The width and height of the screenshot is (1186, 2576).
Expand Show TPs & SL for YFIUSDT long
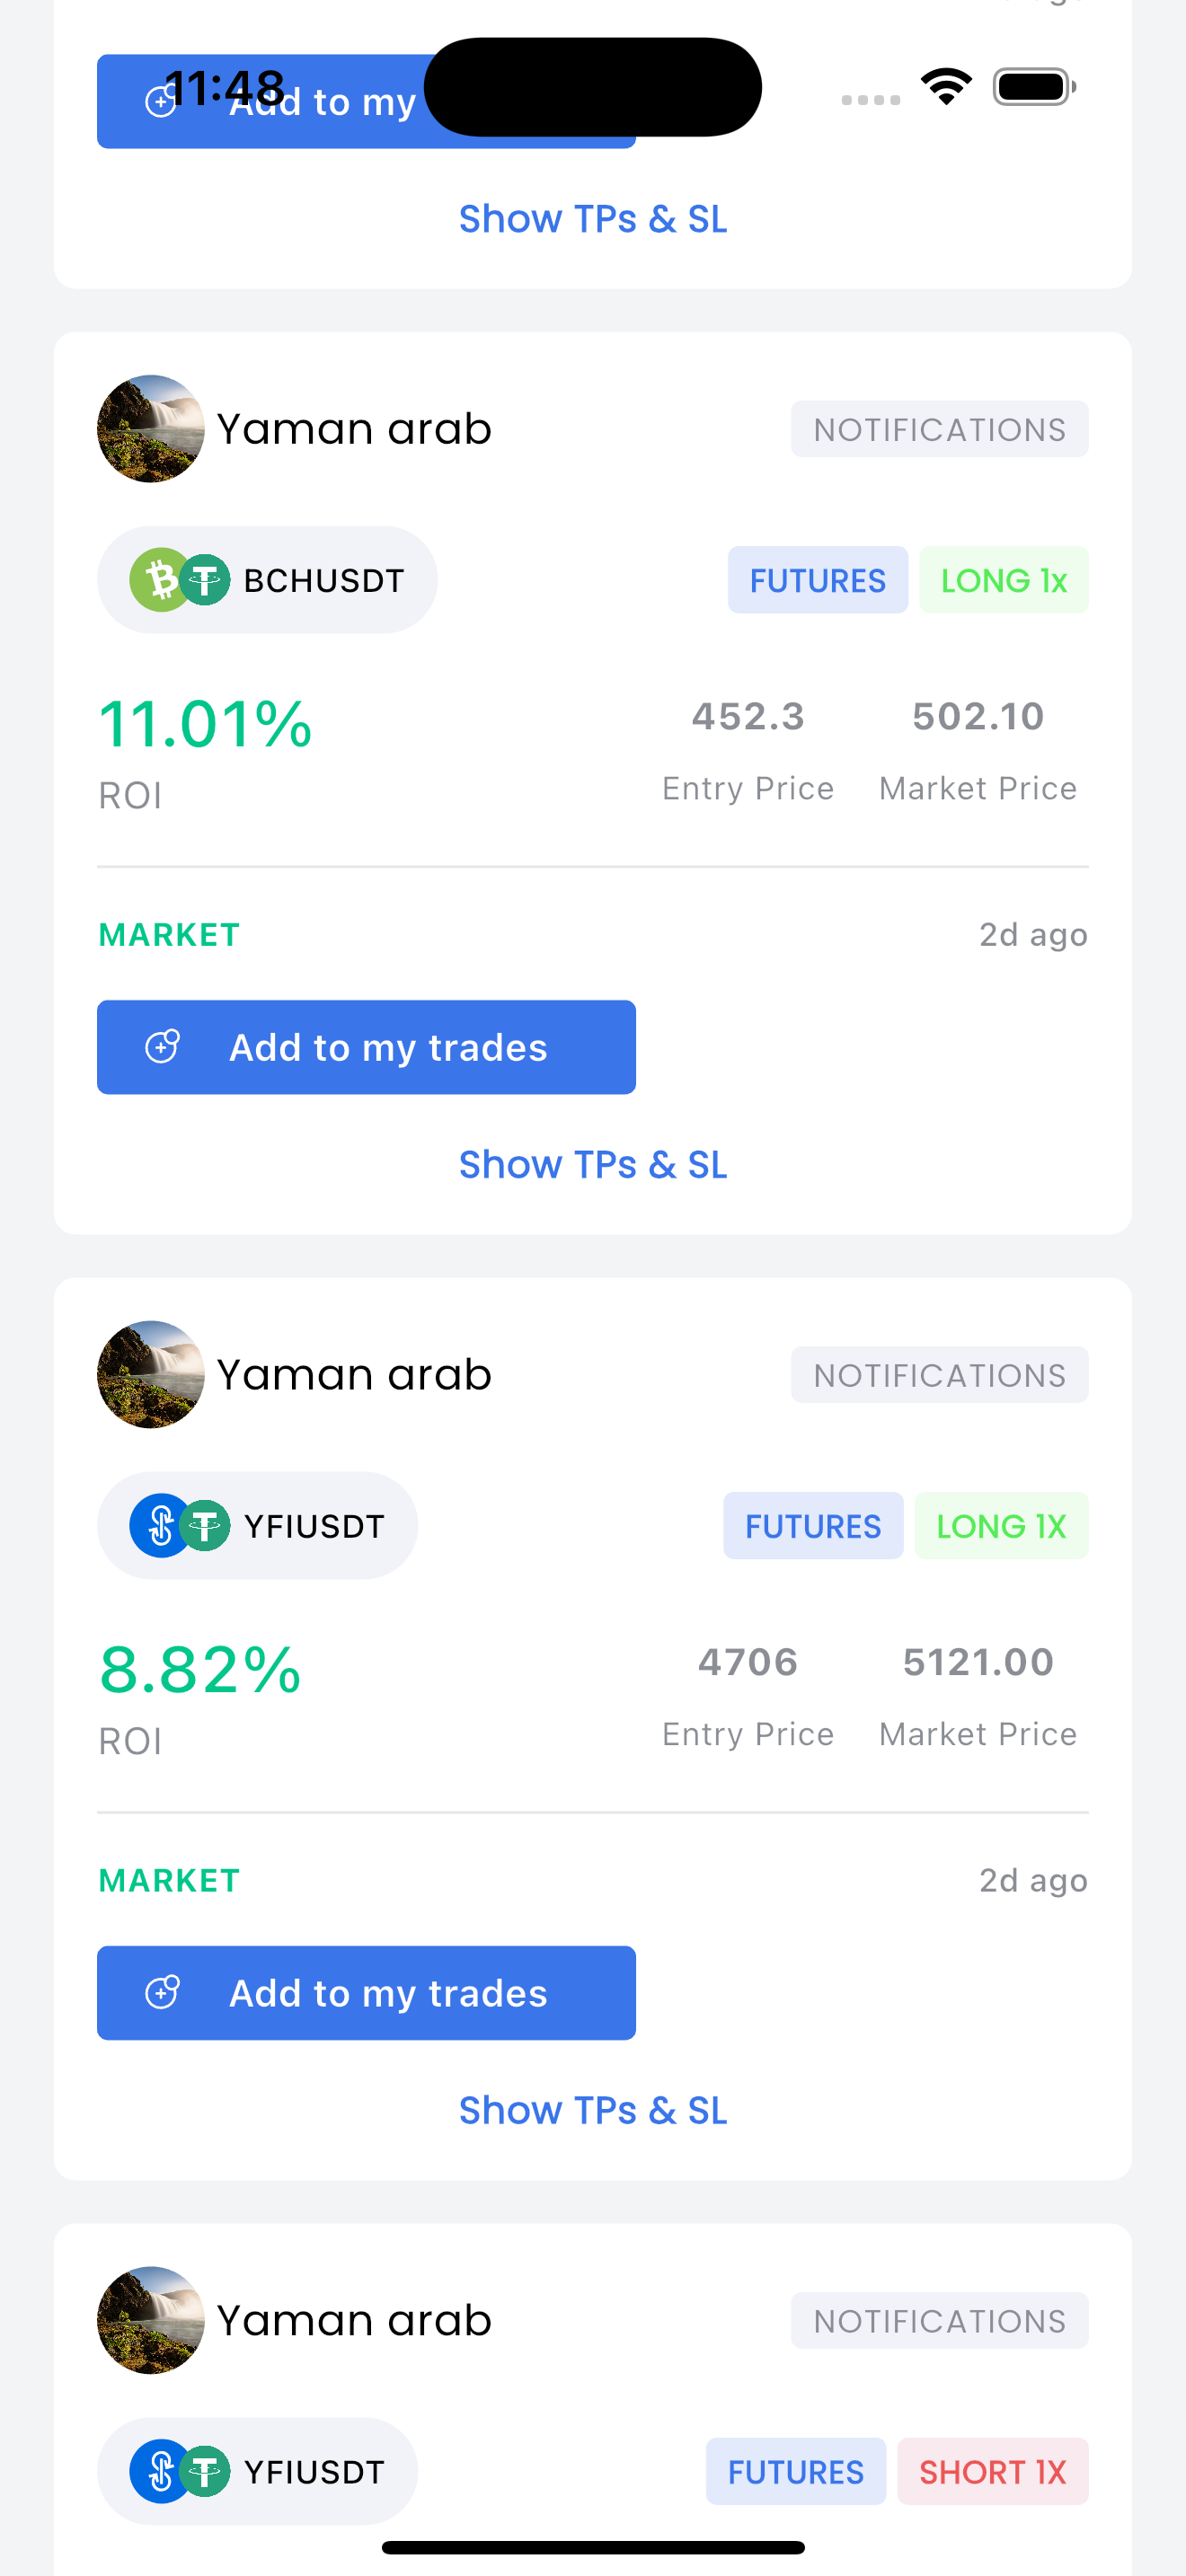tap(593, 2111)
